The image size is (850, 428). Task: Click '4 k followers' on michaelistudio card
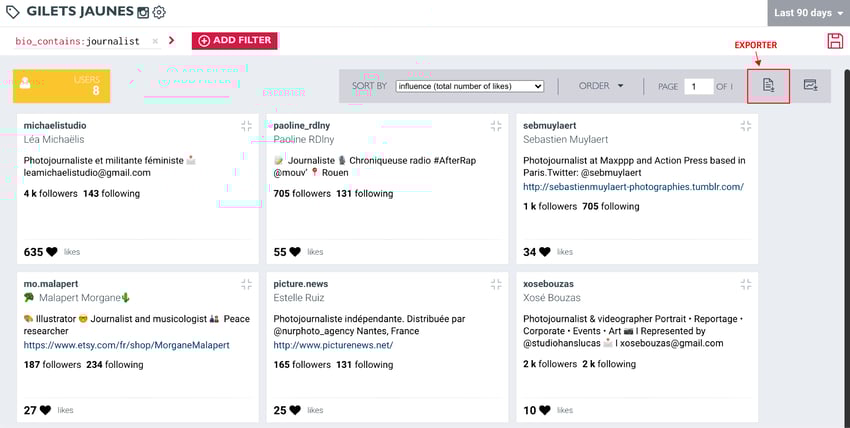pyautogui.click(x=50, y=193)
